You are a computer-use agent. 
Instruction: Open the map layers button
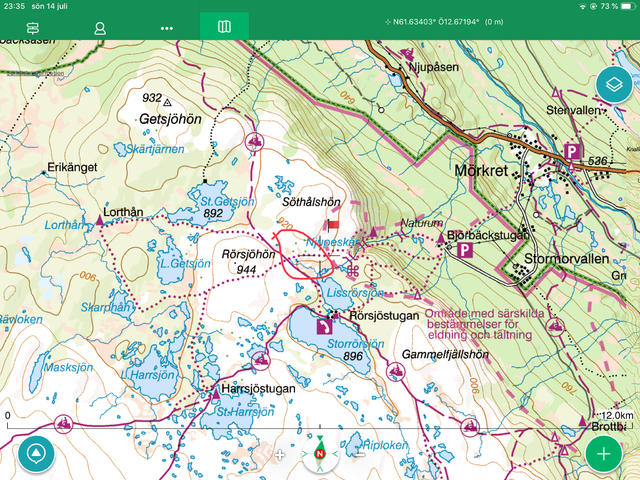click(x=613, y=86)
